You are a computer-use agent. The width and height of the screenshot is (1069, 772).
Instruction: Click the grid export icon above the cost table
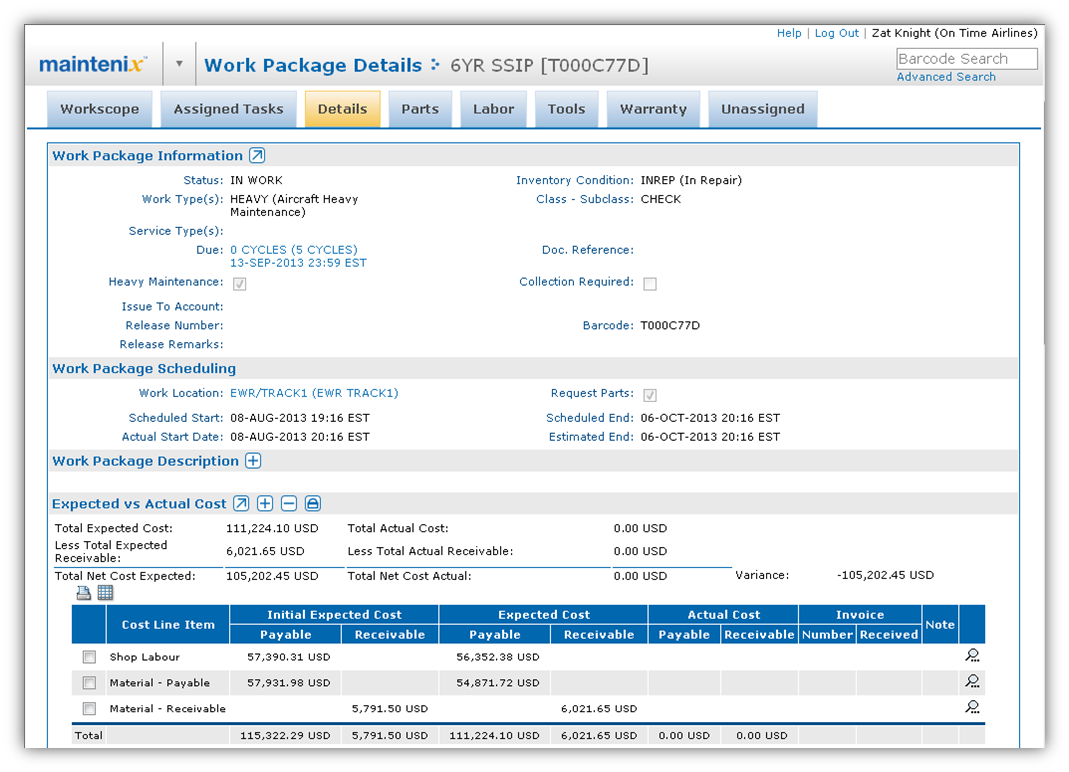pos(105,593)
